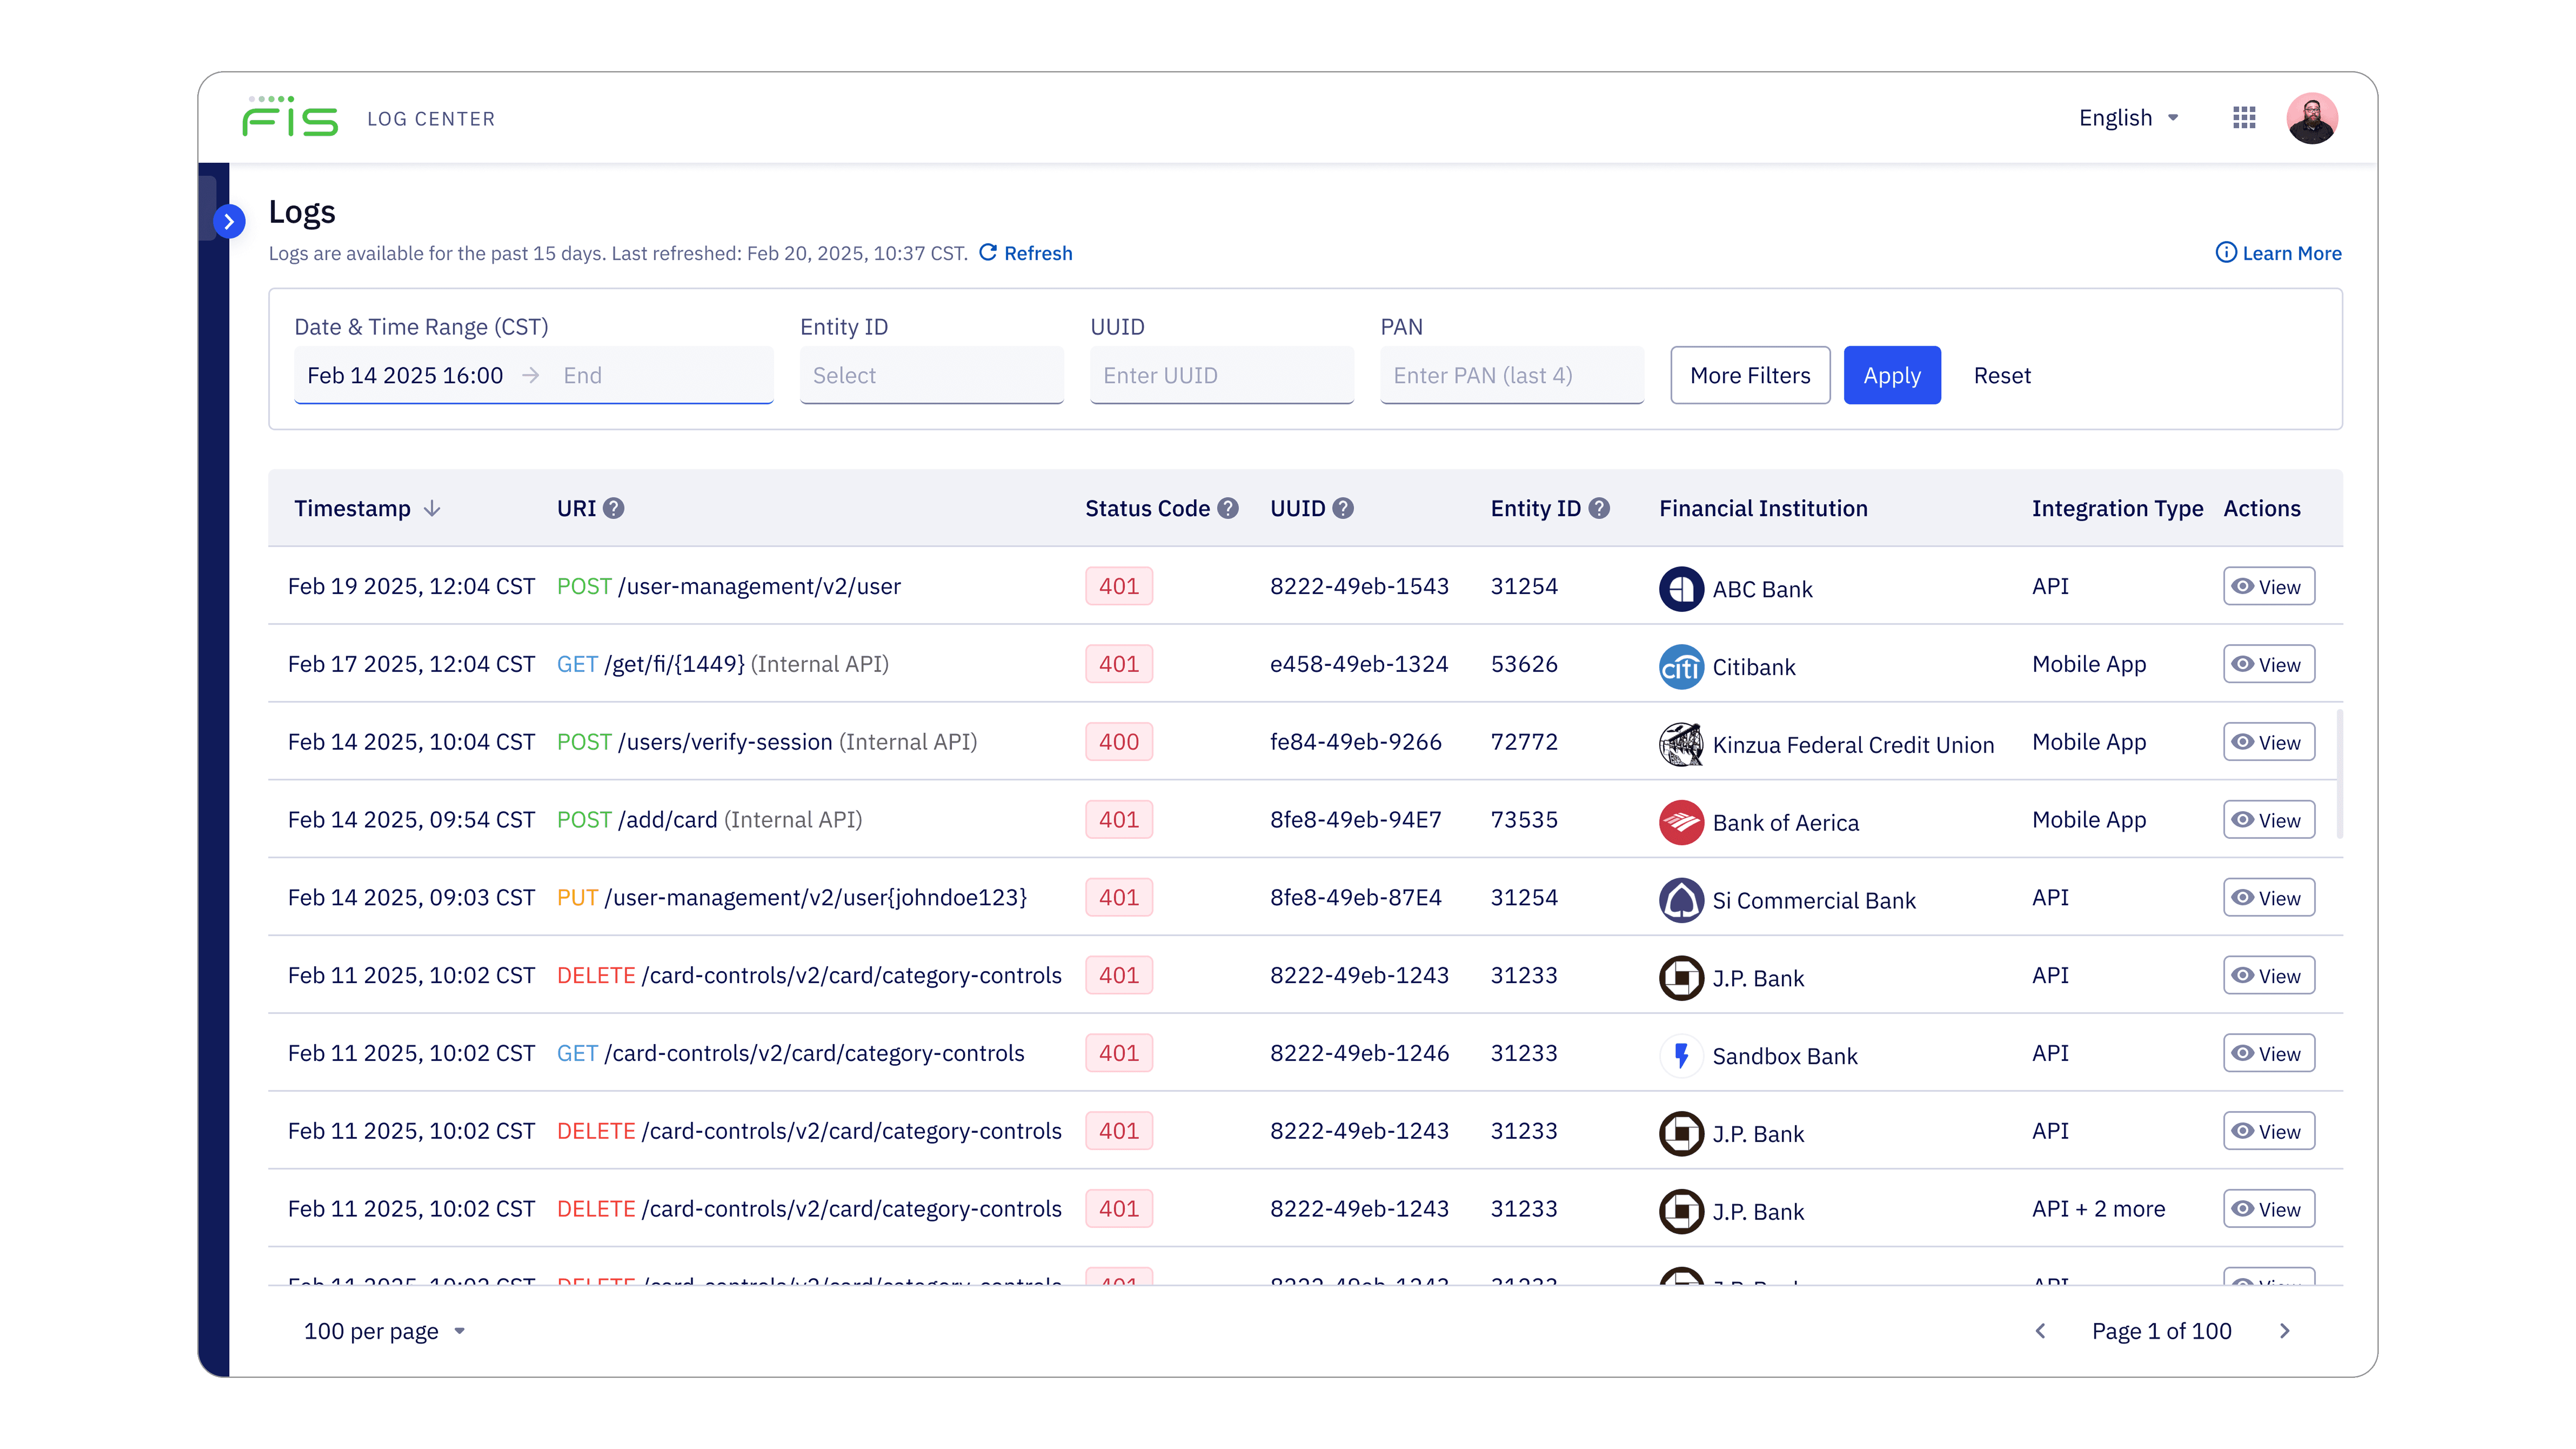Click the Entity ID column help icon
This screenshot has width=2576, height=1449.
1599,508
